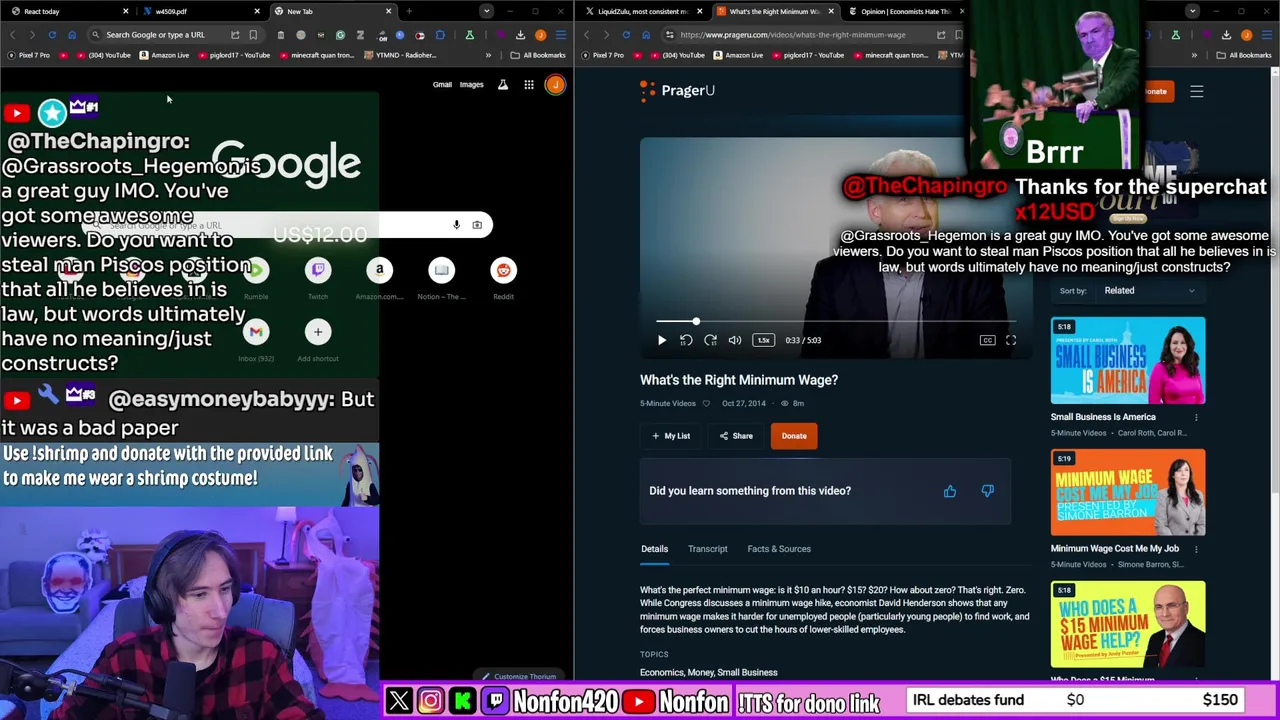
Task: Open the Gmail Inbox shortcut tile
Action: click(256, 339)
